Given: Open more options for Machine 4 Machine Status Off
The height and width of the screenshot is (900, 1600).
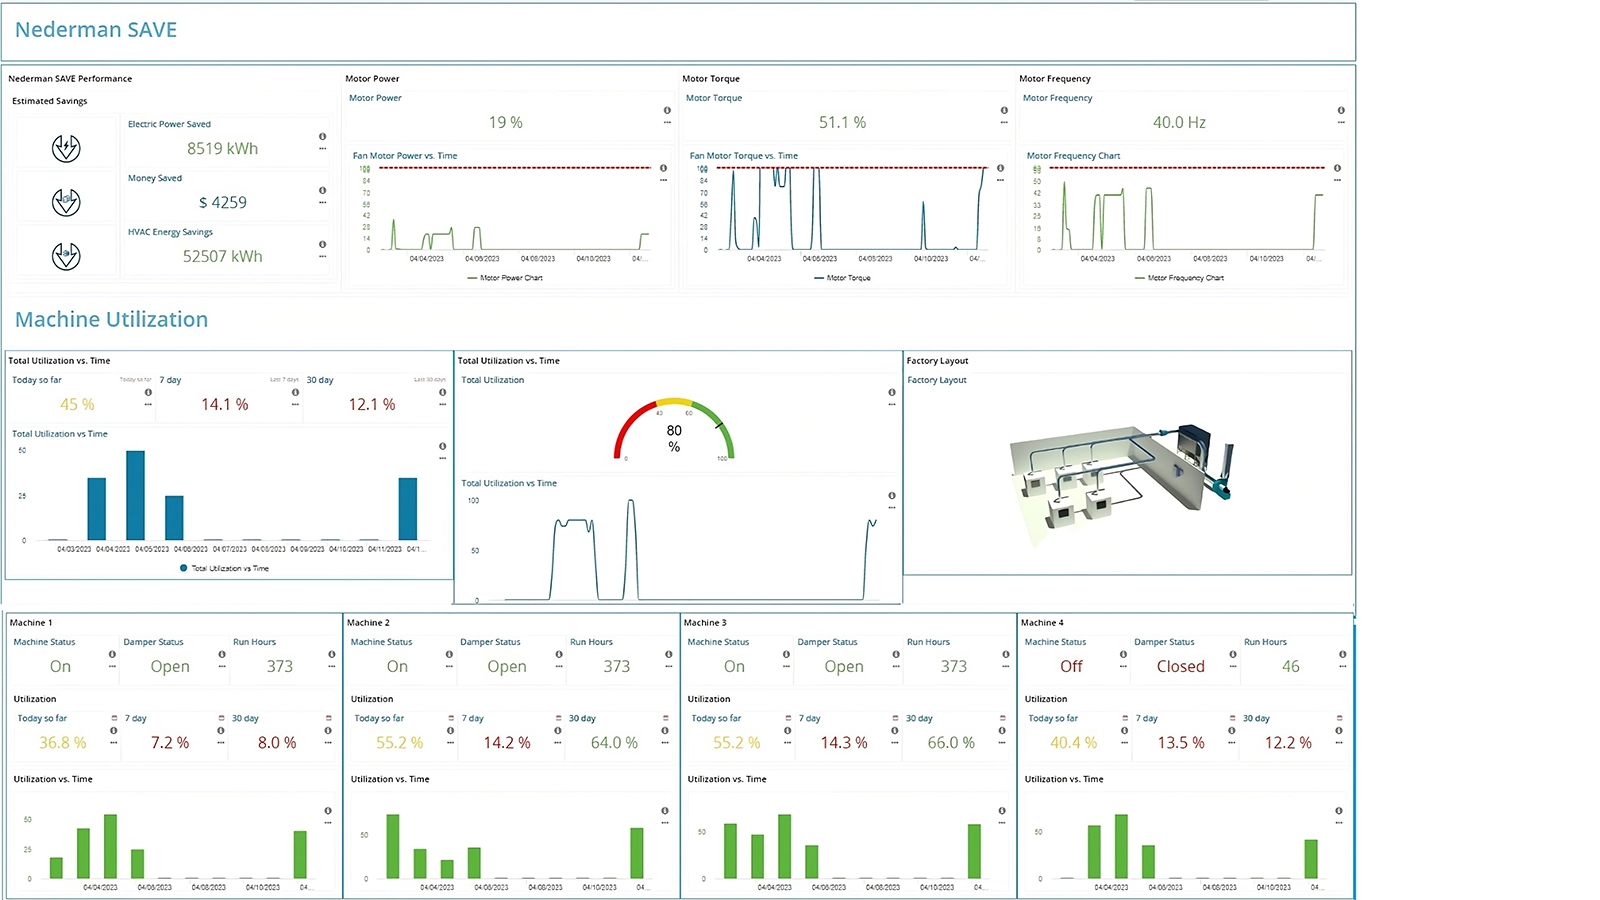Looking at the screenshot, I should click(1123, 667).
